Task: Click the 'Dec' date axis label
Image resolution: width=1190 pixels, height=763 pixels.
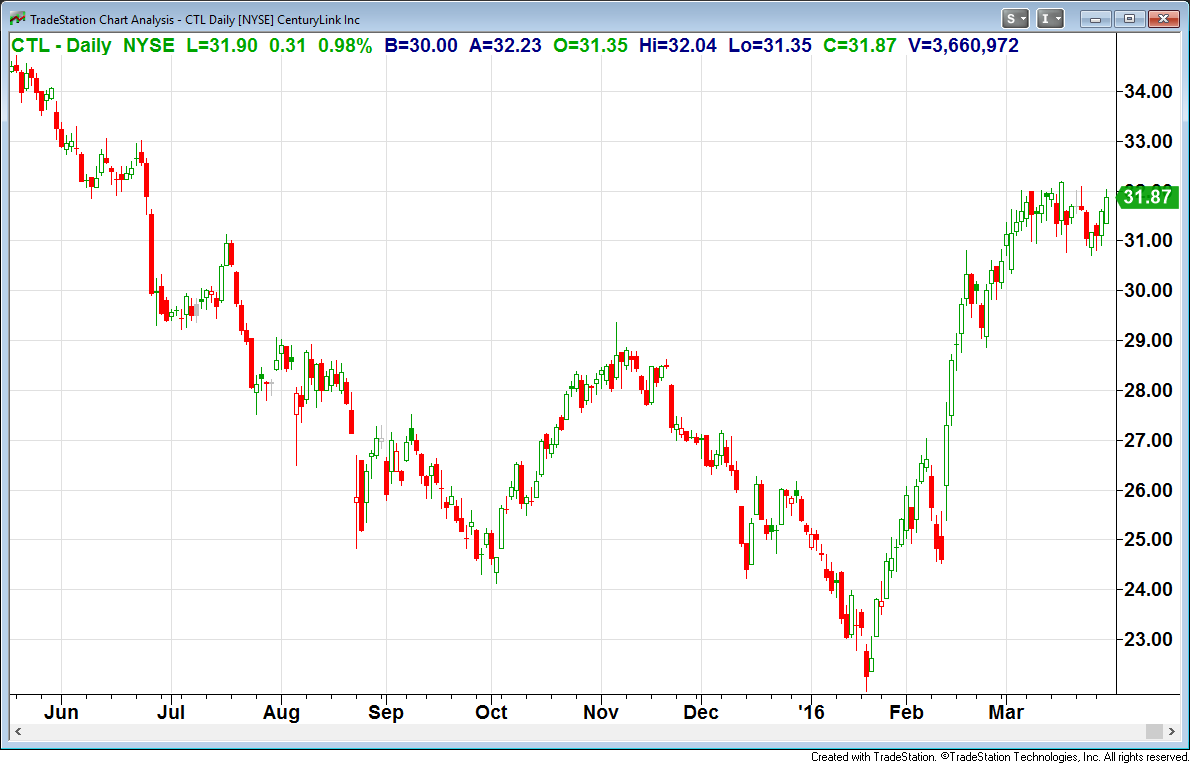Action: pos(700,713)
